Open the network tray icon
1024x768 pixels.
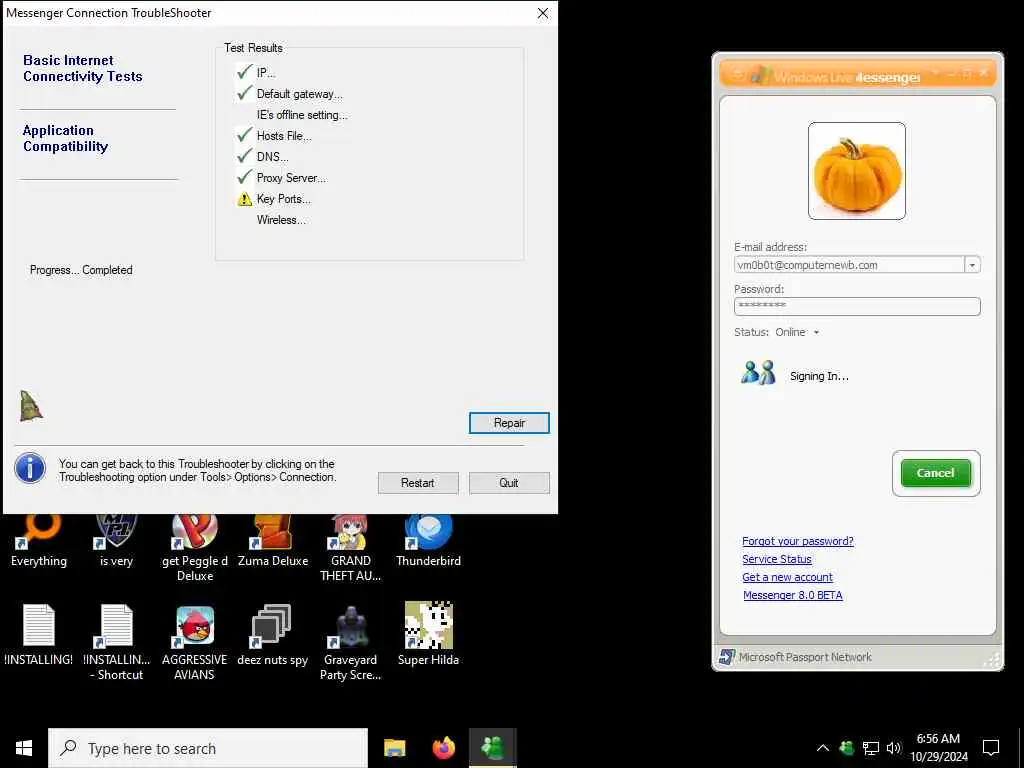[871, 748]
